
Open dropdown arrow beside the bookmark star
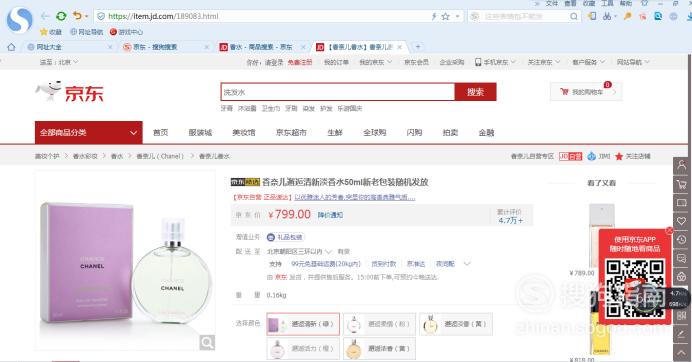[457, 16]
